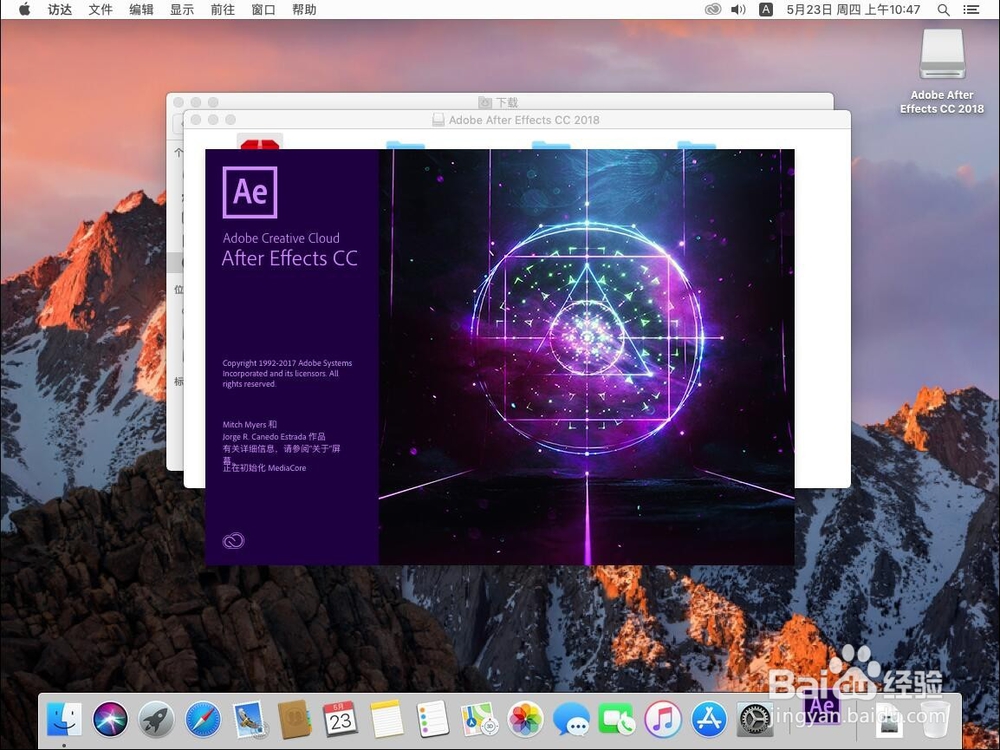Open Reminders list icon in Dock
The height and width of the screenshot is (750, 1000).
tap(433, 719)
